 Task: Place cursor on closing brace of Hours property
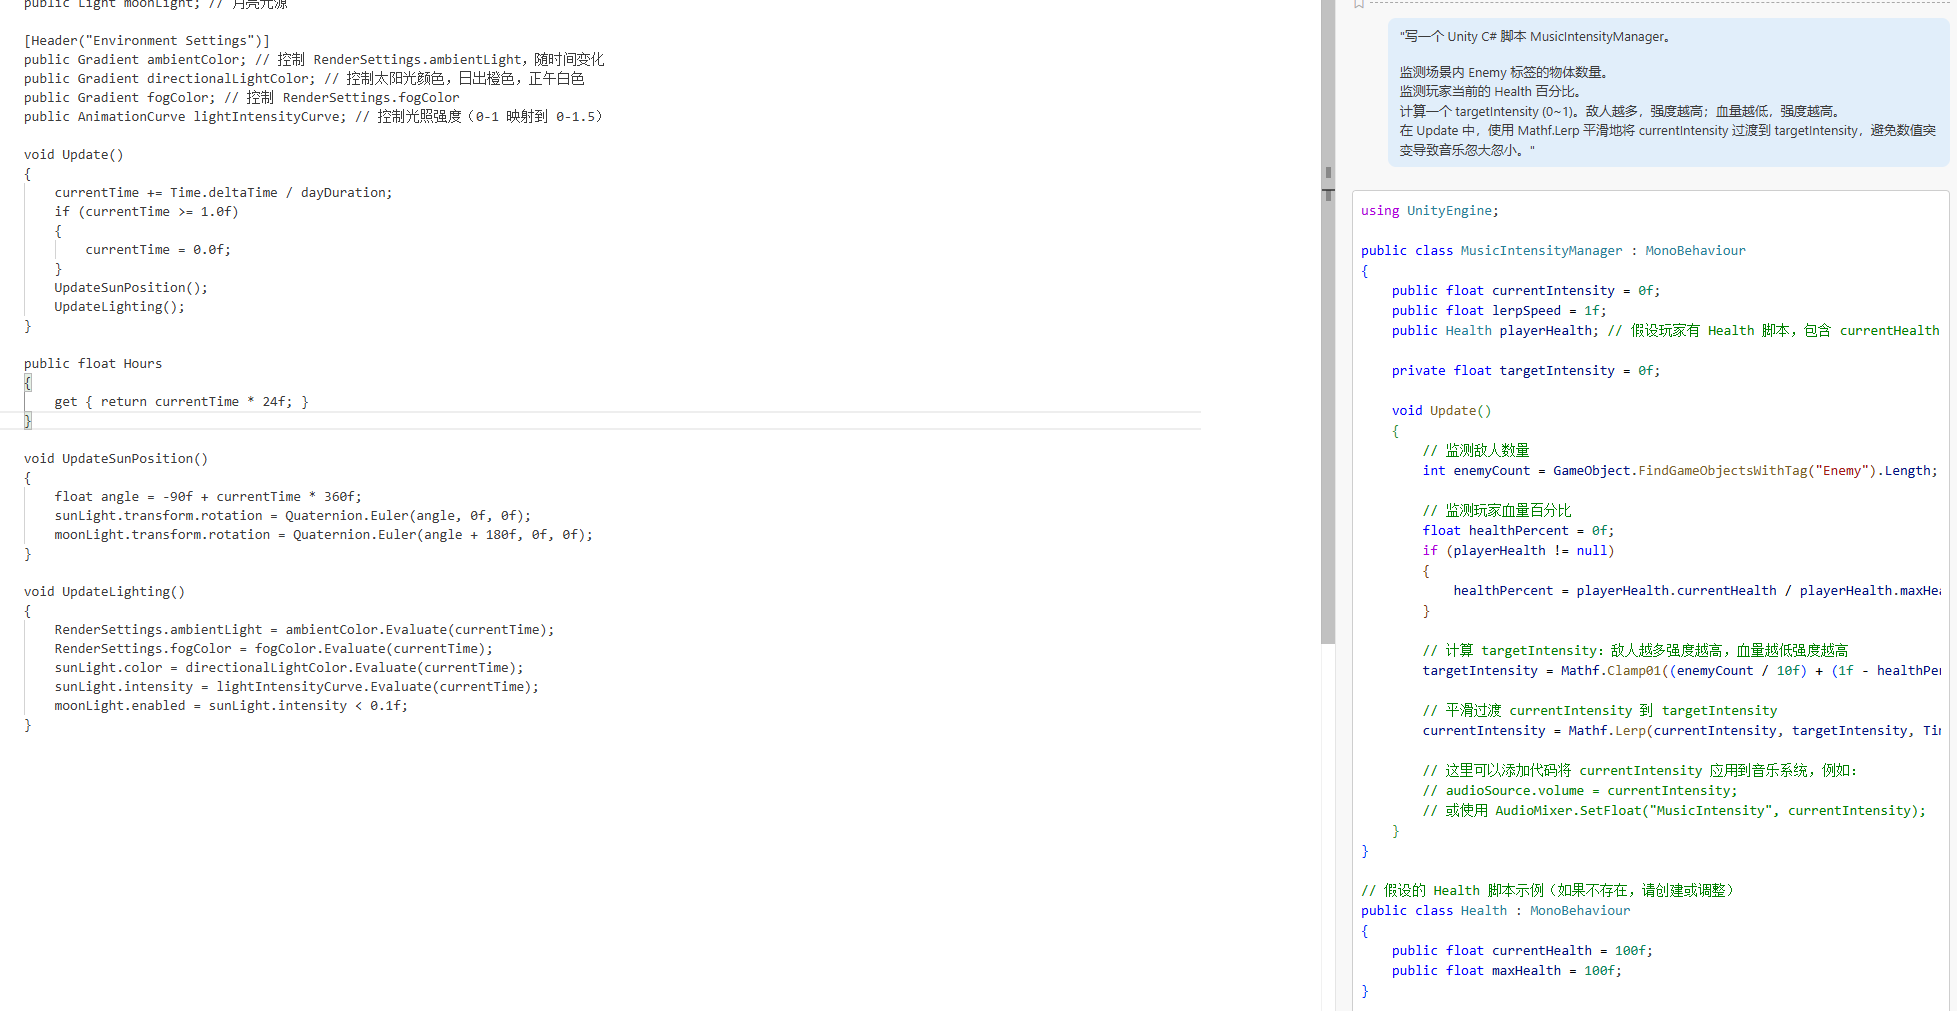click(28, 421)
